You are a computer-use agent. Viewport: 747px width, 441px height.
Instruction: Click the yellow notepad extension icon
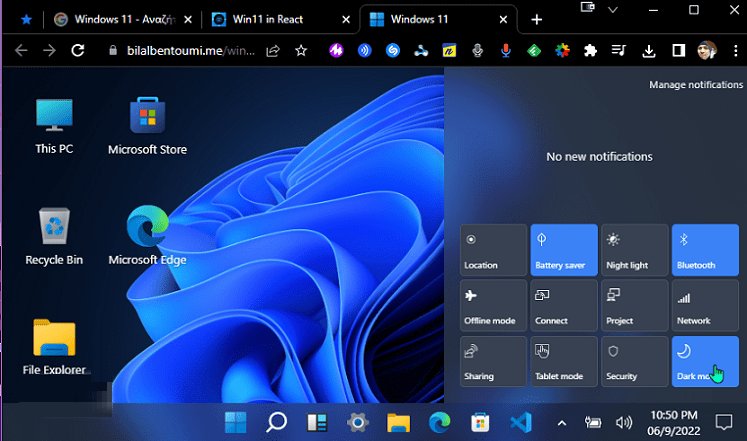click(449, 50)
